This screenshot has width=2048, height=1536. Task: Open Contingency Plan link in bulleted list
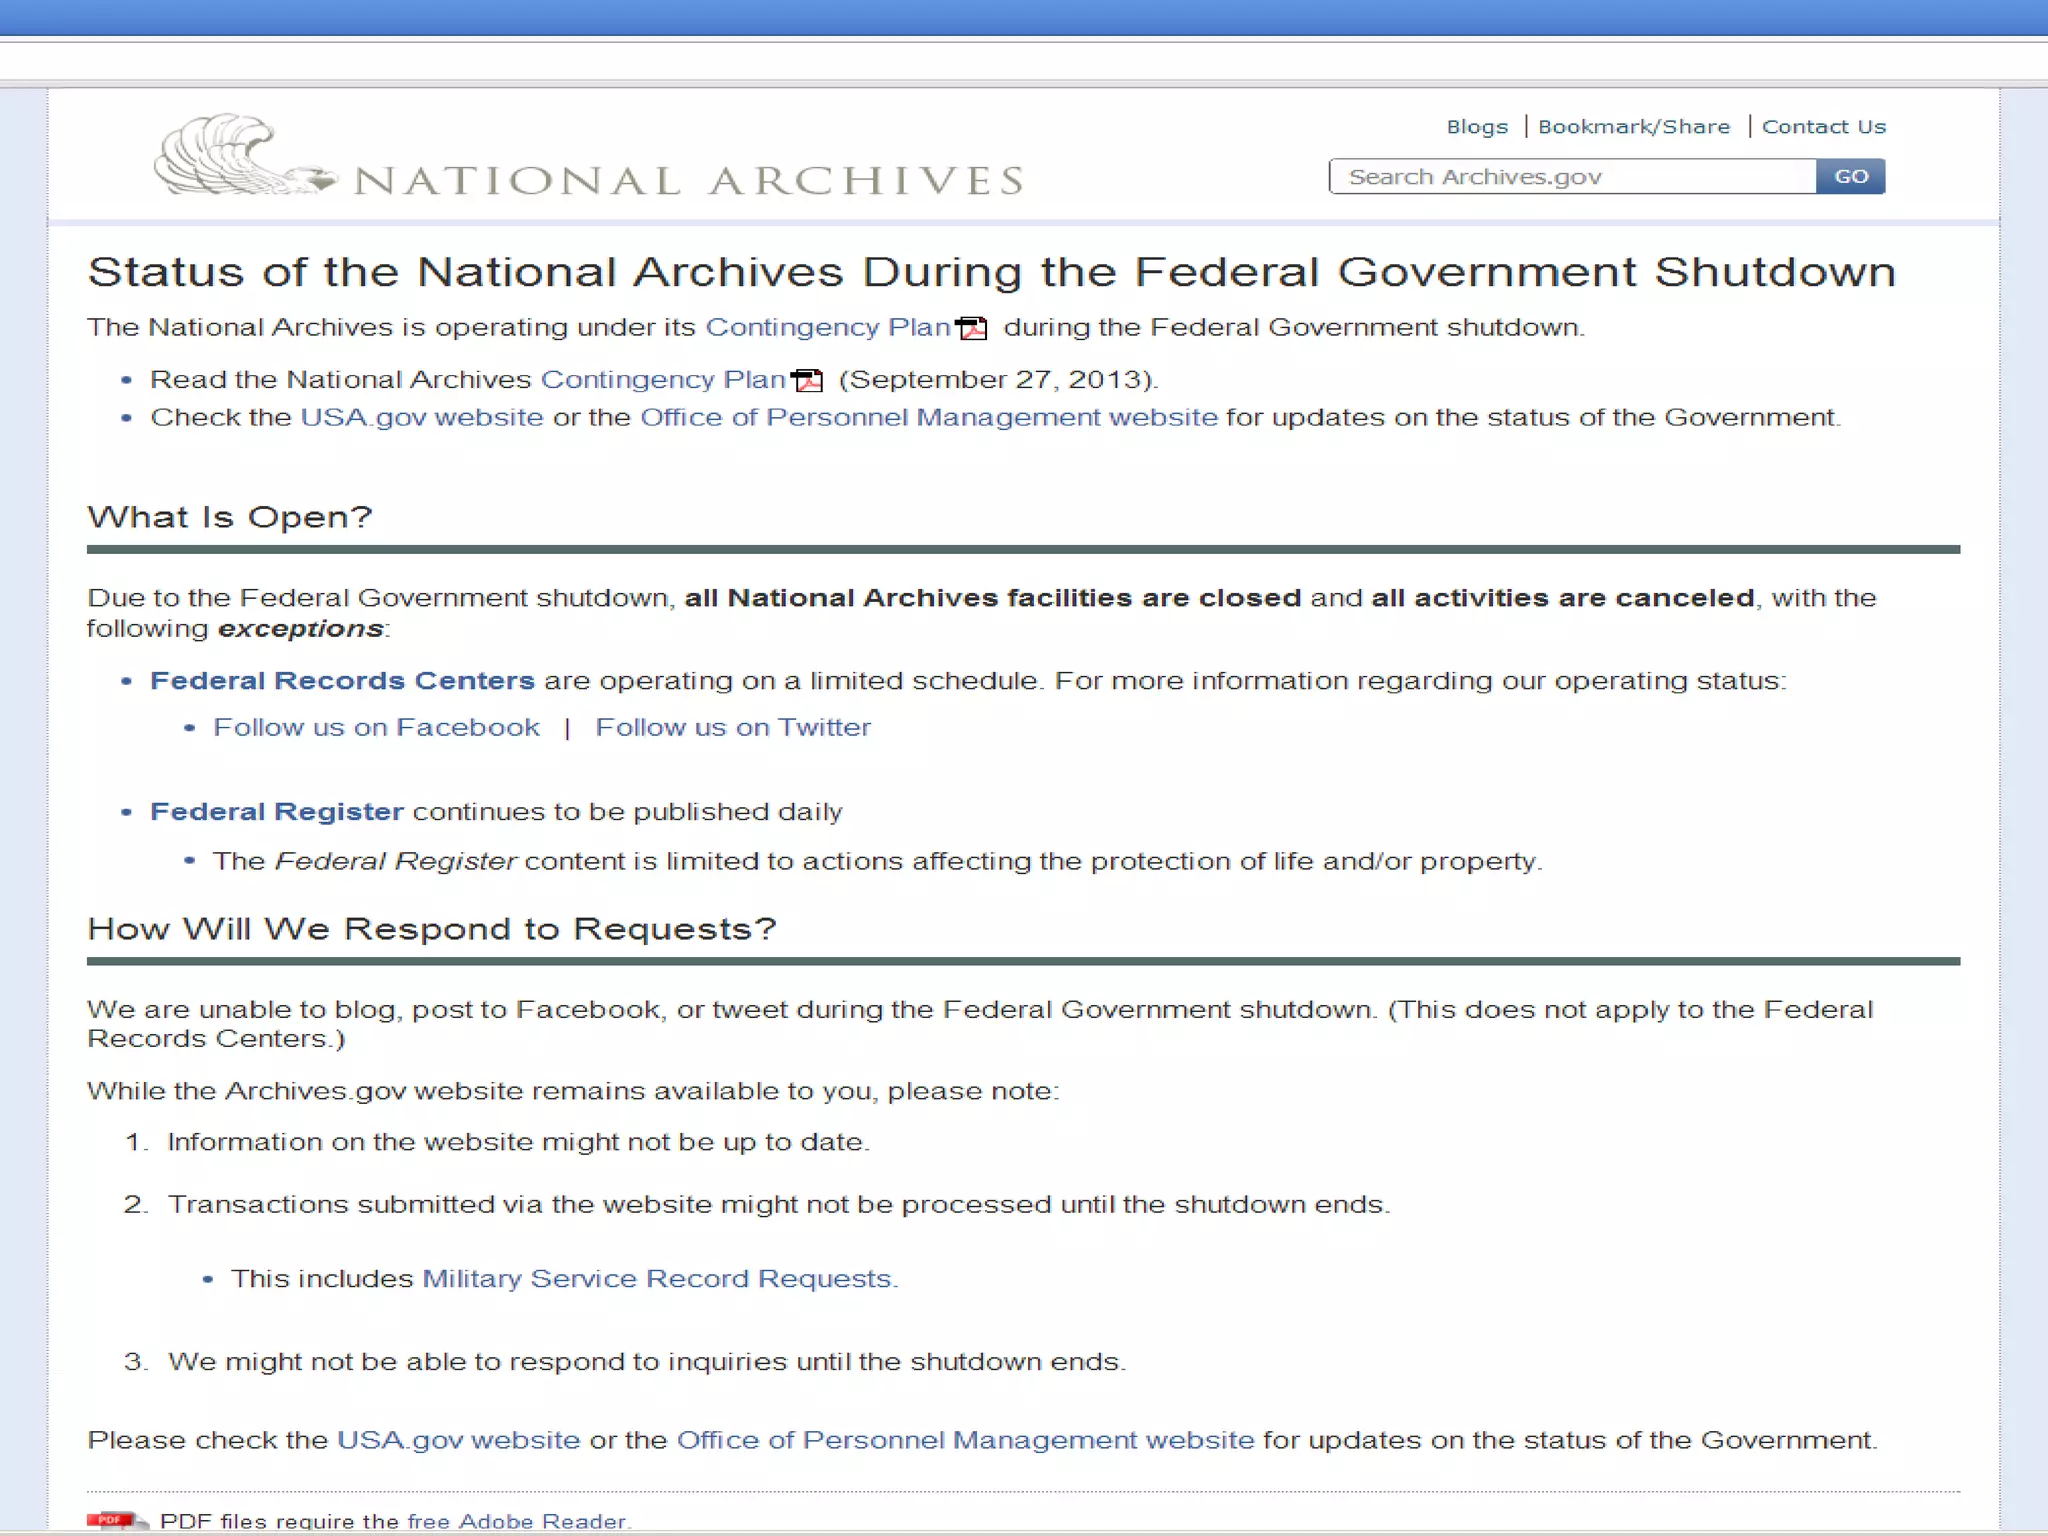662,380
